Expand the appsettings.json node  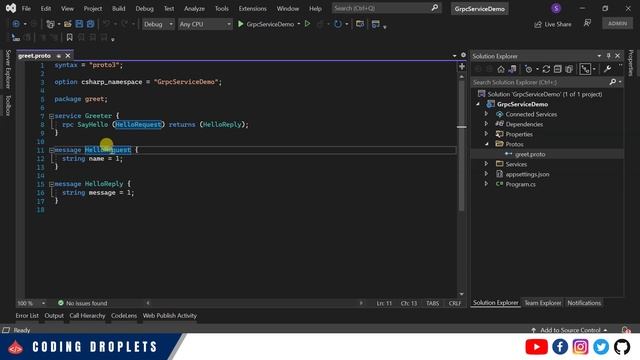[x=486, y=174]
